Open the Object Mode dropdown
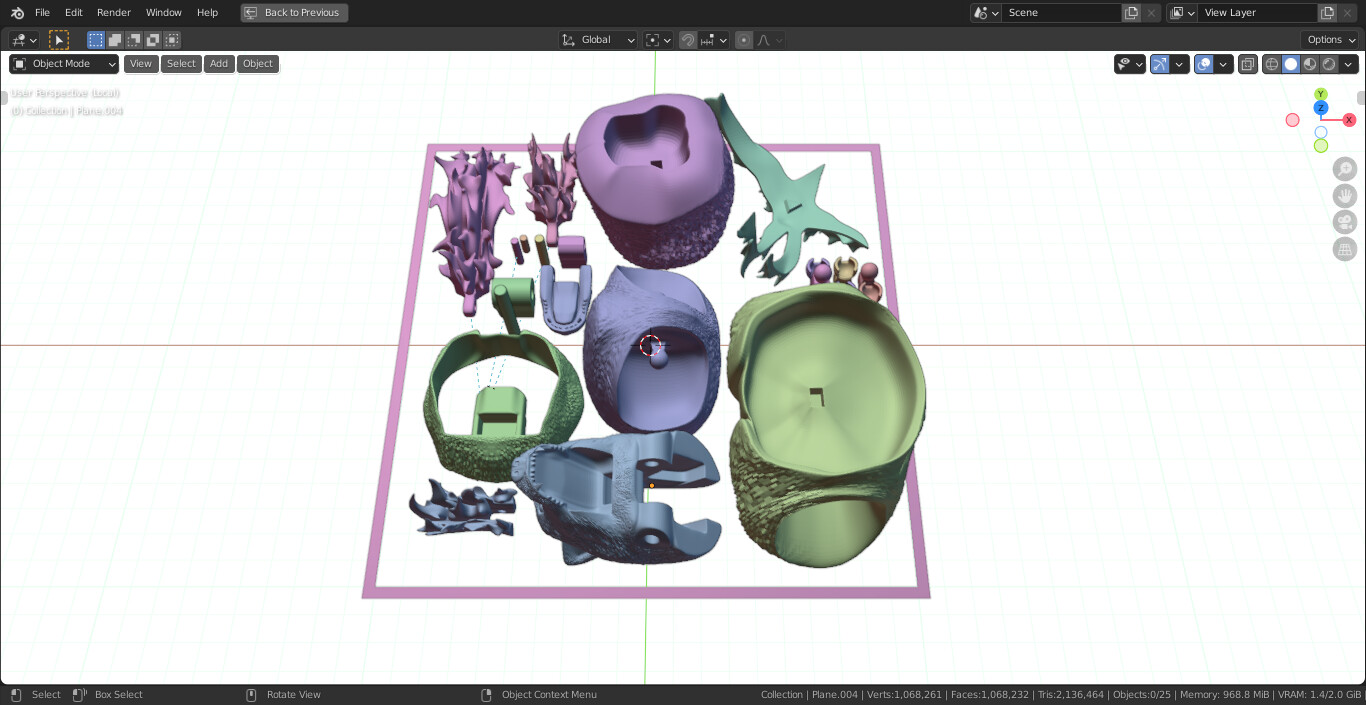This screenshot has height=705, width=1366. (63, 63)
